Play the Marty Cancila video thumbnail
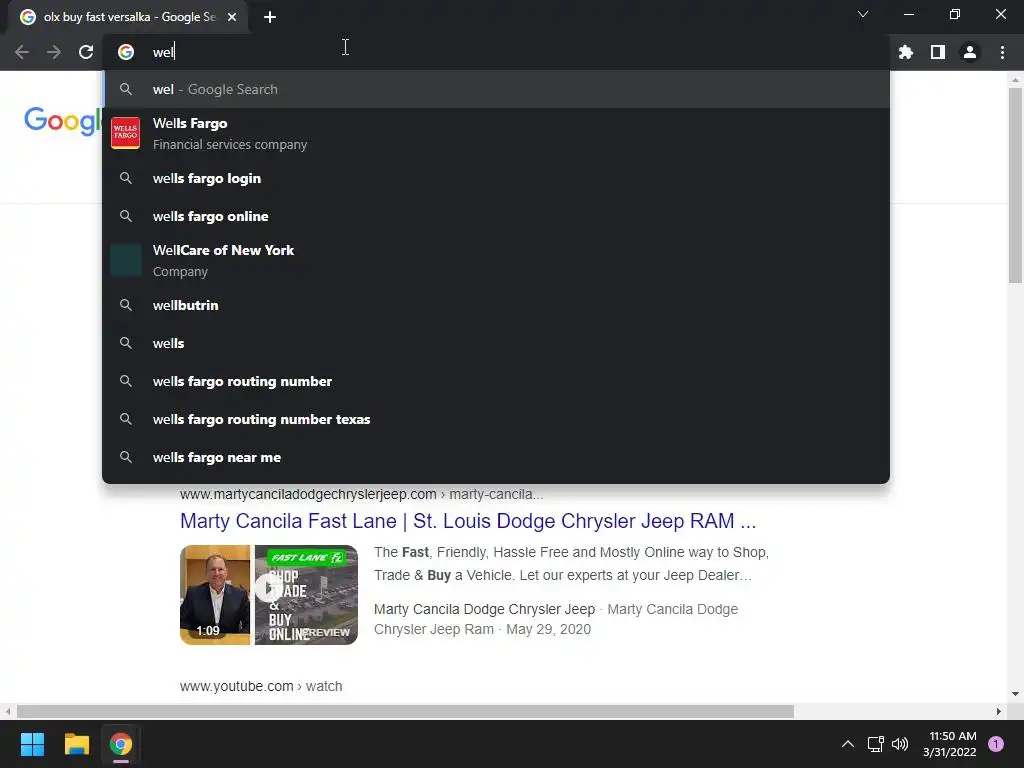Screen dimensions: 1024x768 pyautogui.click(x=269, y=595)
